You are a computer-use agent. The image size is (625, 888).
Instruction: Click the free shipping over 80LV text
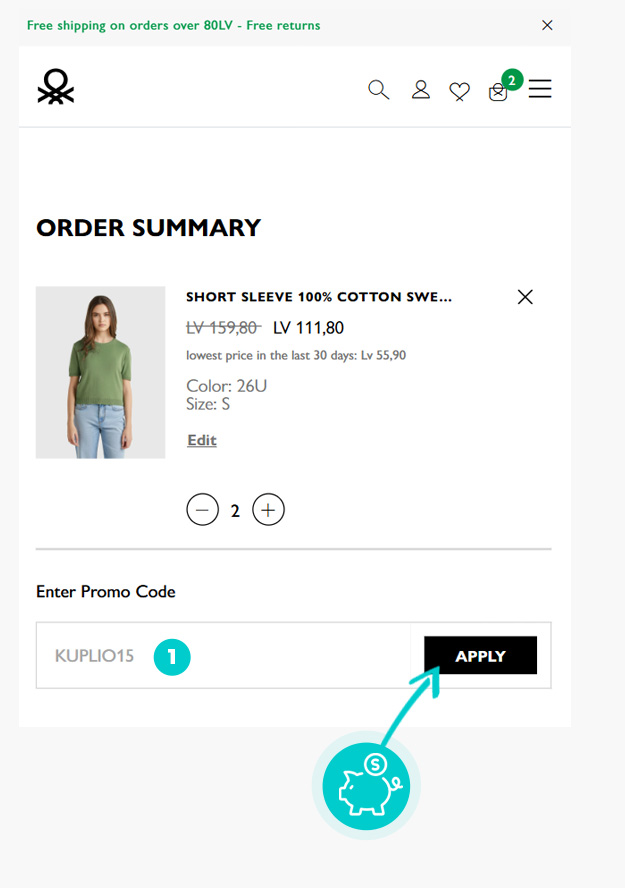click(x=173, y=25)
